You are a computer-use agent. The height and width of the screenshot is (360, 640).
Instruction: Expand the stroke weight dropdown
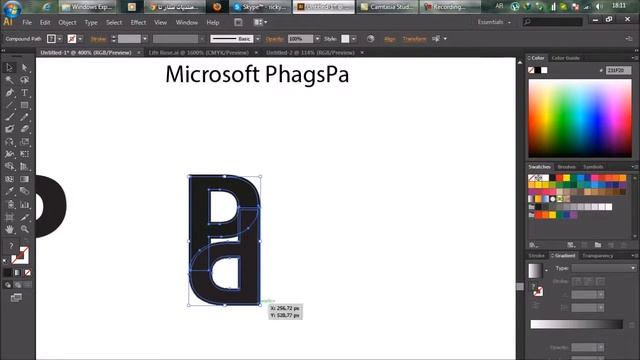point(145,39)
